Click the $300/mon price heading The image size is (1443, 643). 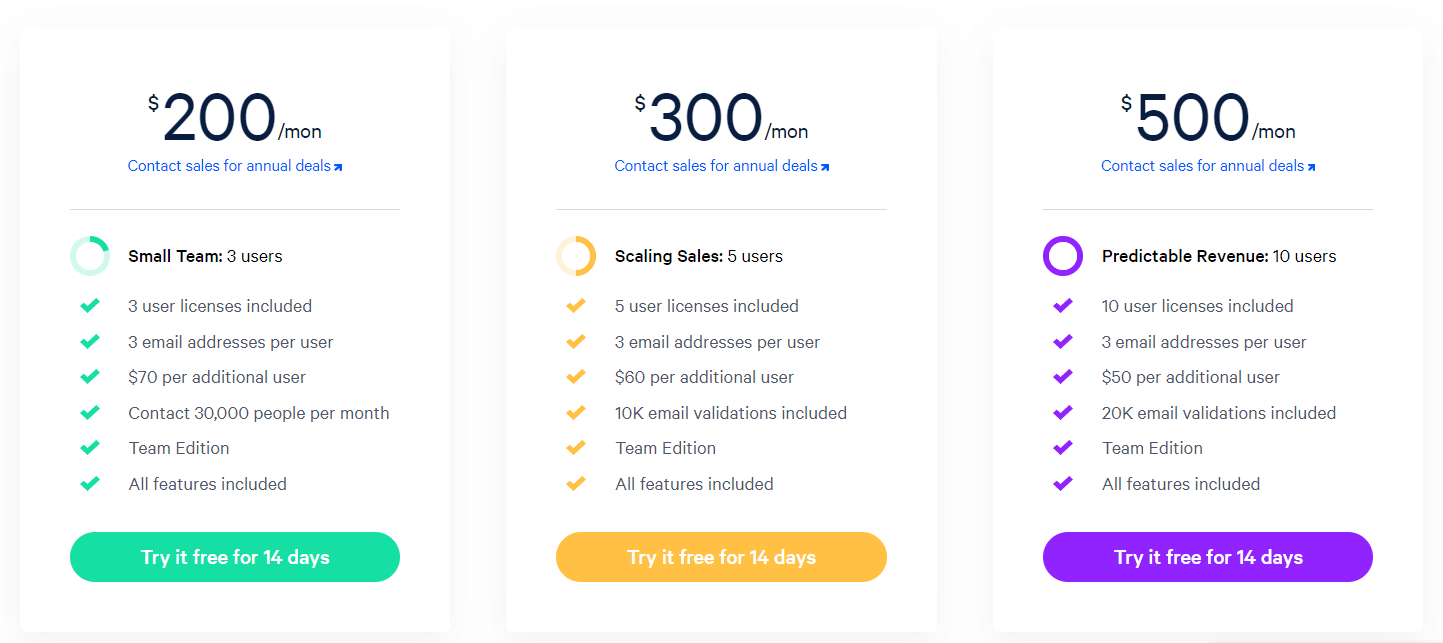pos(721,120)
